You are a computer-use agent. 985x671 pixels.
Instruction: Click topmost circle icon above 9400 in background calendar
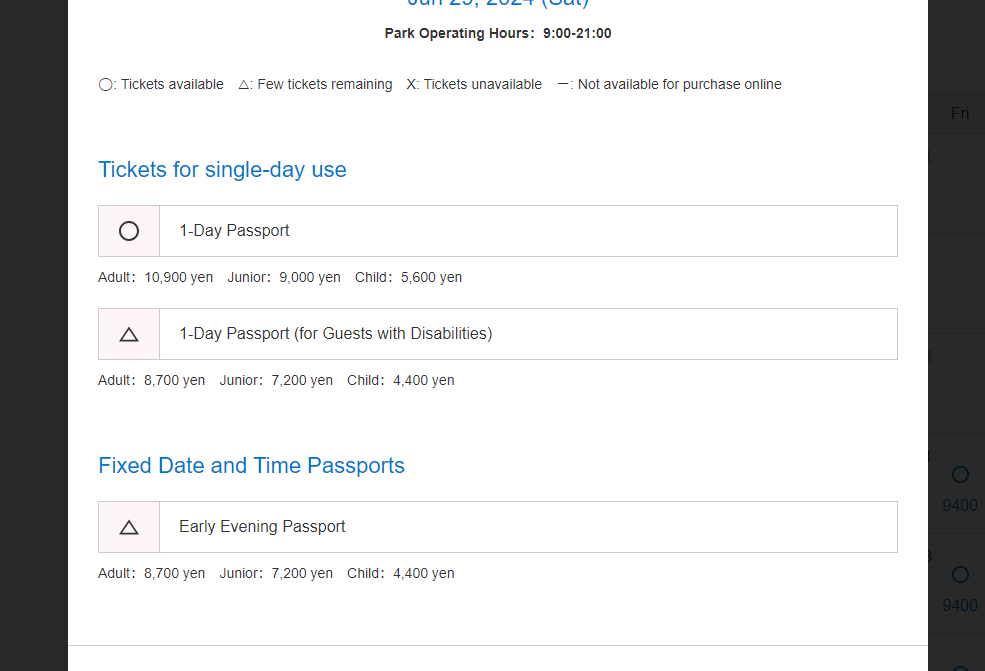(x=960, y=475)
